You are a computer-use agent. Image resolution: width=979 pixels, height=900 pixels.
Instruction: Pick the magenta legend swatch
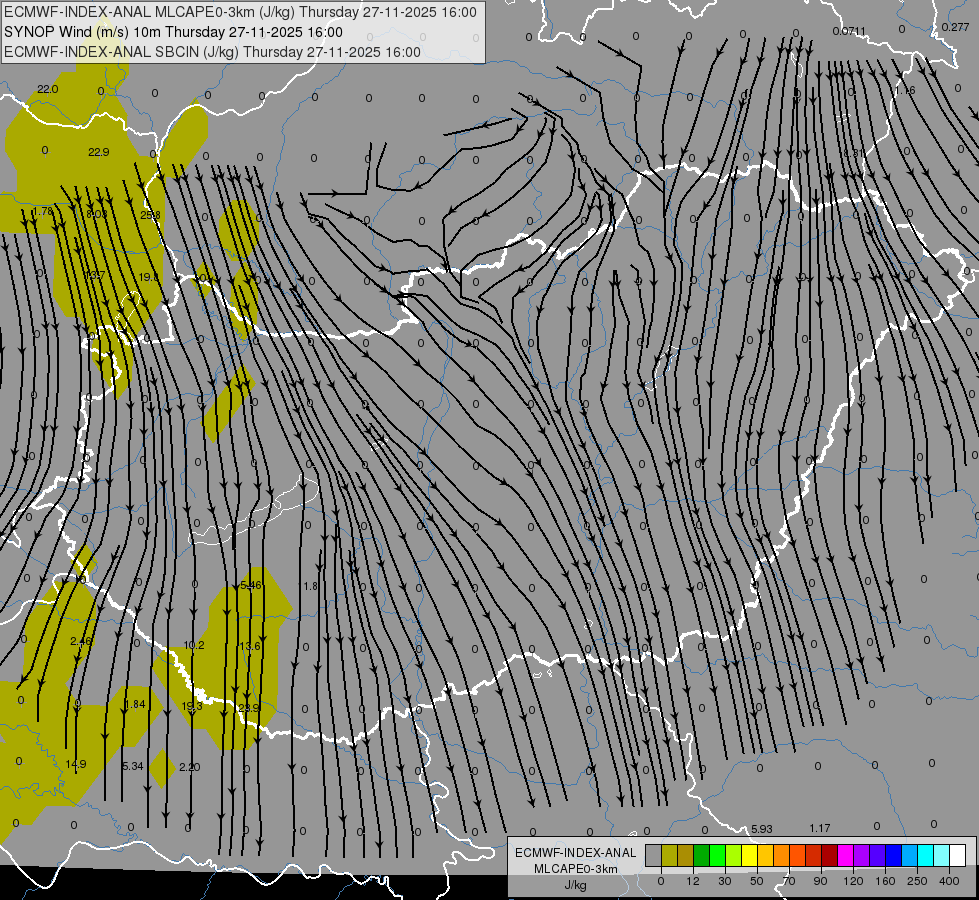point(845,855)
